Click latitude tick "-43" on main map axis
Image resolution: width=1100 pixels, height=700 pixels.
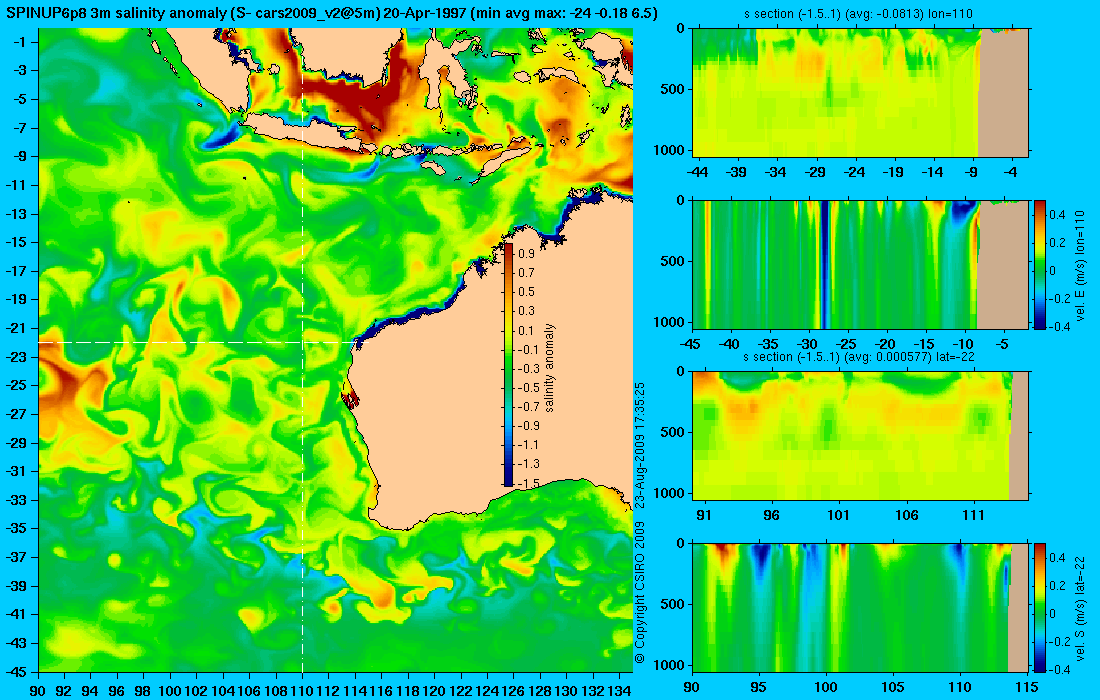(x=17, y=643)
